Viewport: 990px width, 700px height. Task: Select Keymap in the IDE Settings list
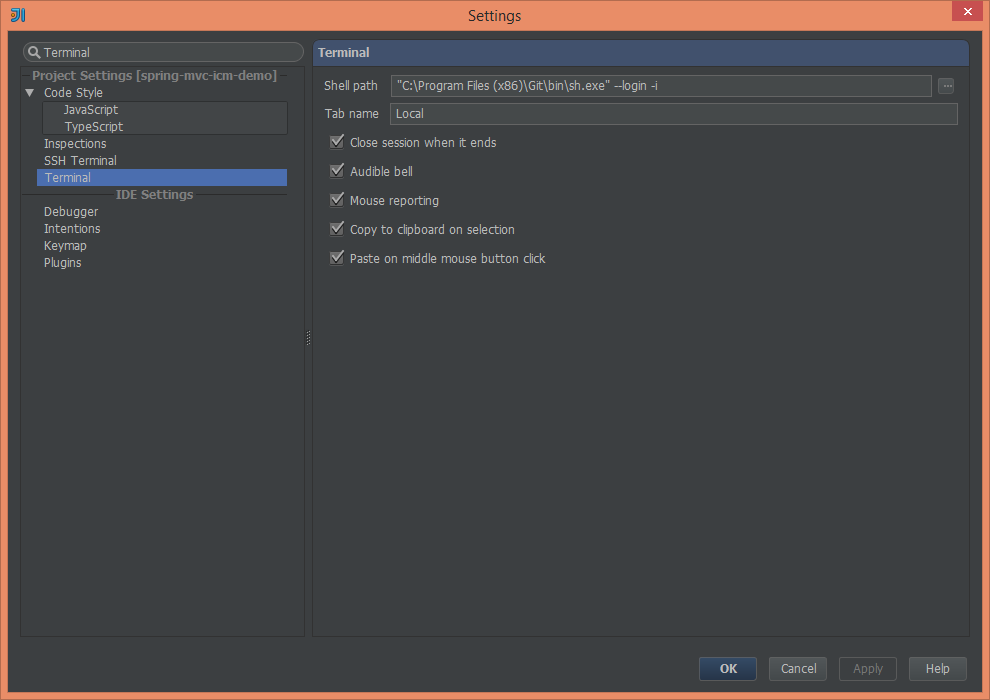click(65, 245)
